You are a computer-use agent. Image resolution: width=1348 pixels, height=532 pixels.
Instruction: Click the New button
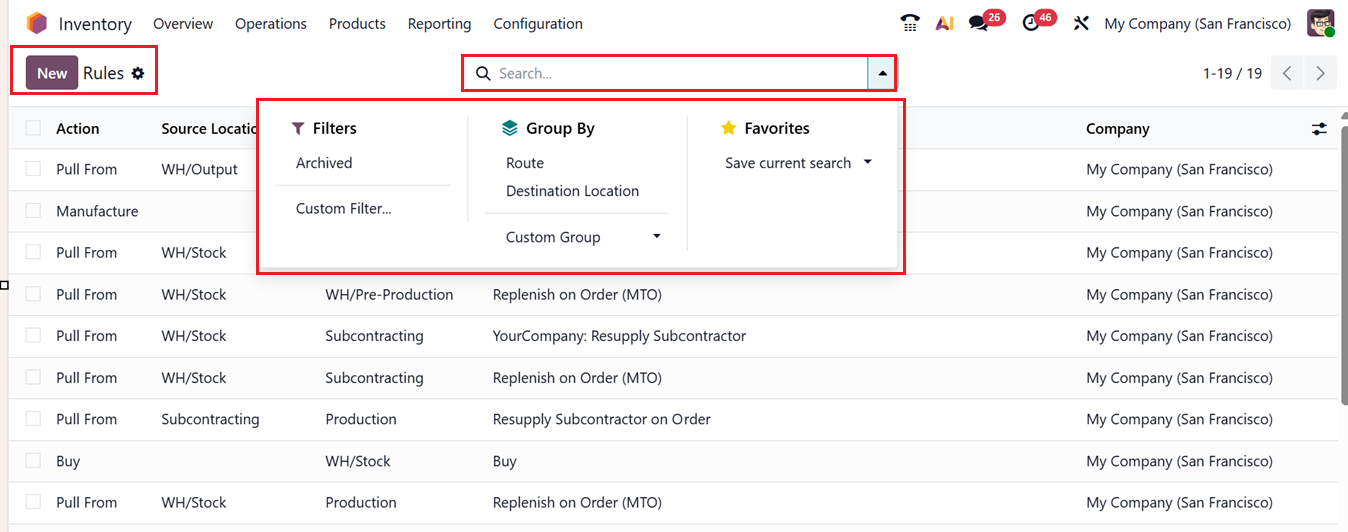pos(52,73)
